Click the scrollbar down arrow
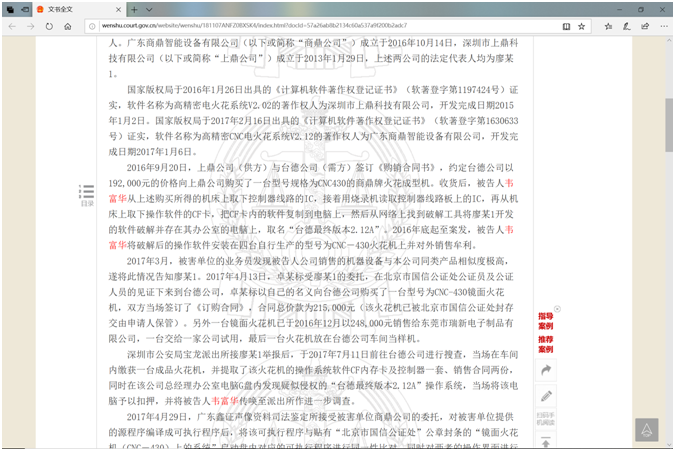Image resolution: width=675 pixels, height=451 pixels. (669, 445)
